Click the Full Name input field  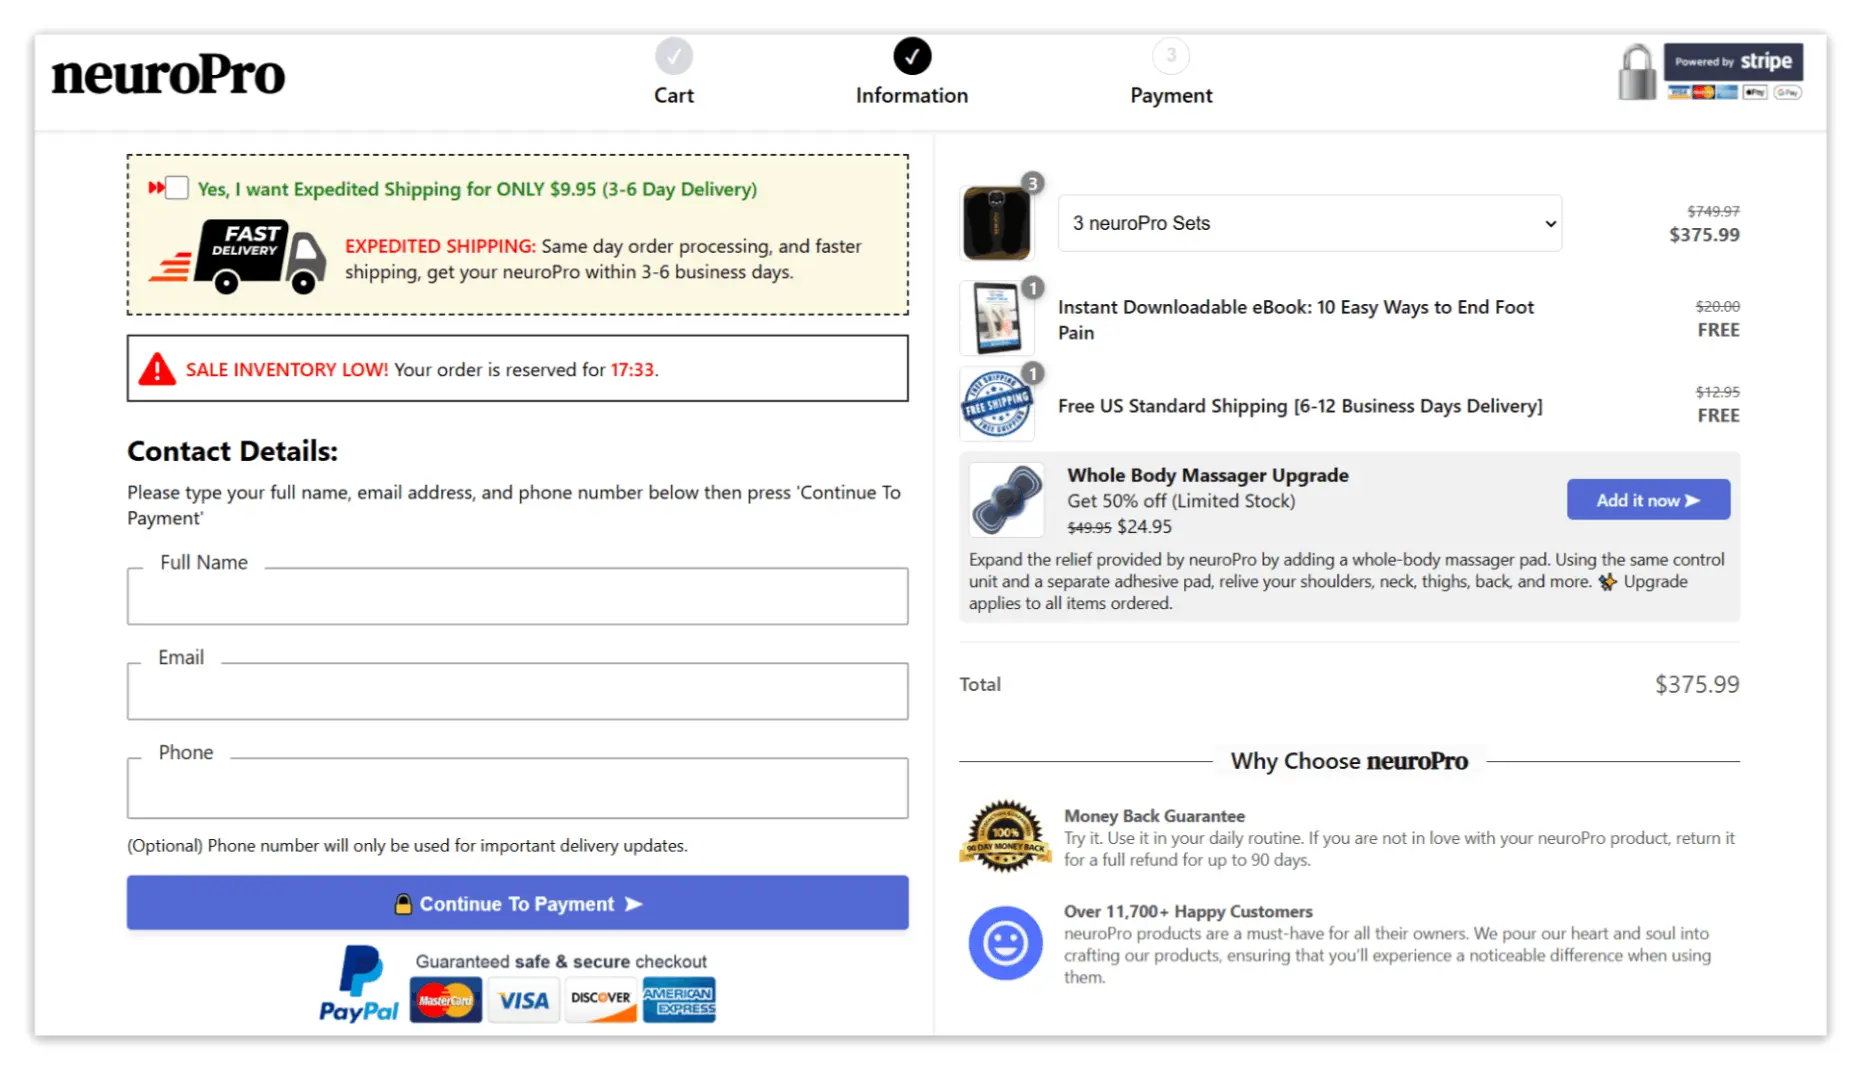pos(517,597)
